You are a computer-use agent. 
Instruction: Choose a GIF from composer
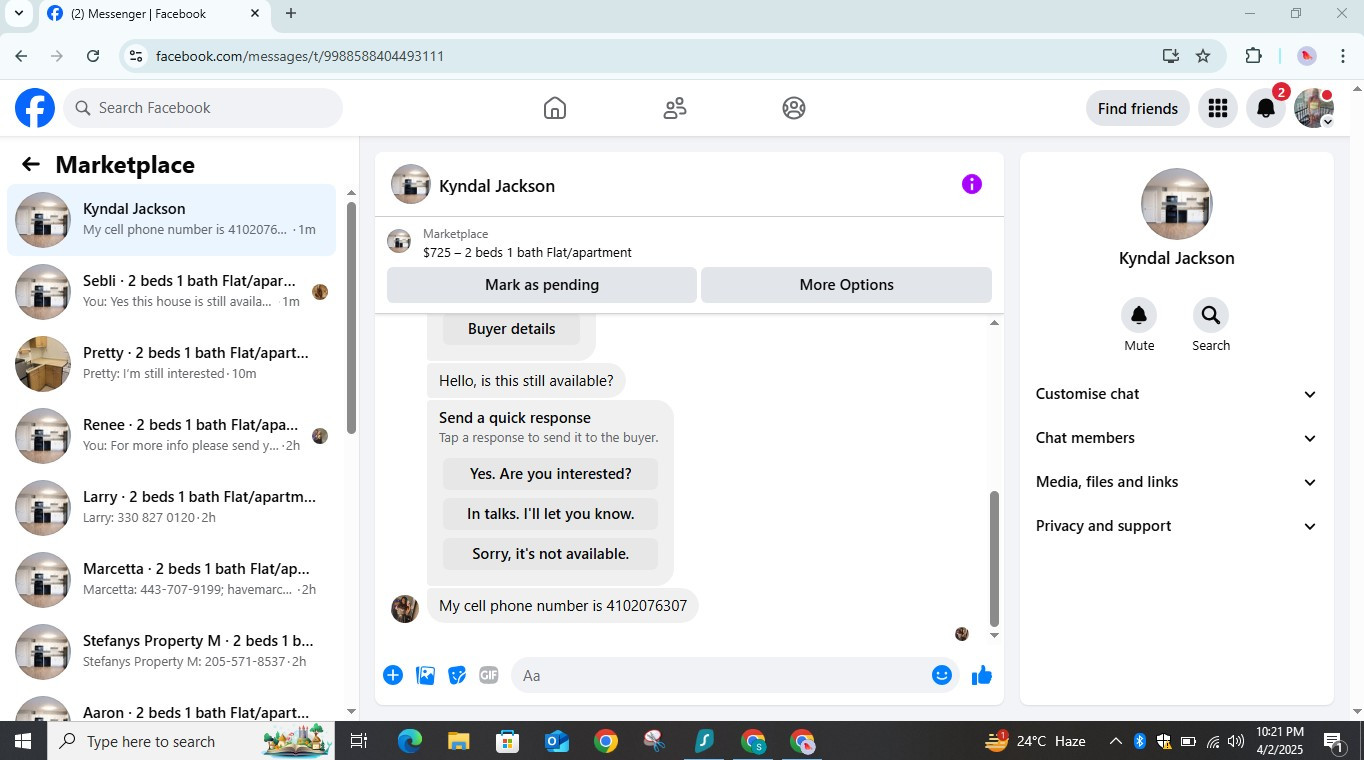489,675
